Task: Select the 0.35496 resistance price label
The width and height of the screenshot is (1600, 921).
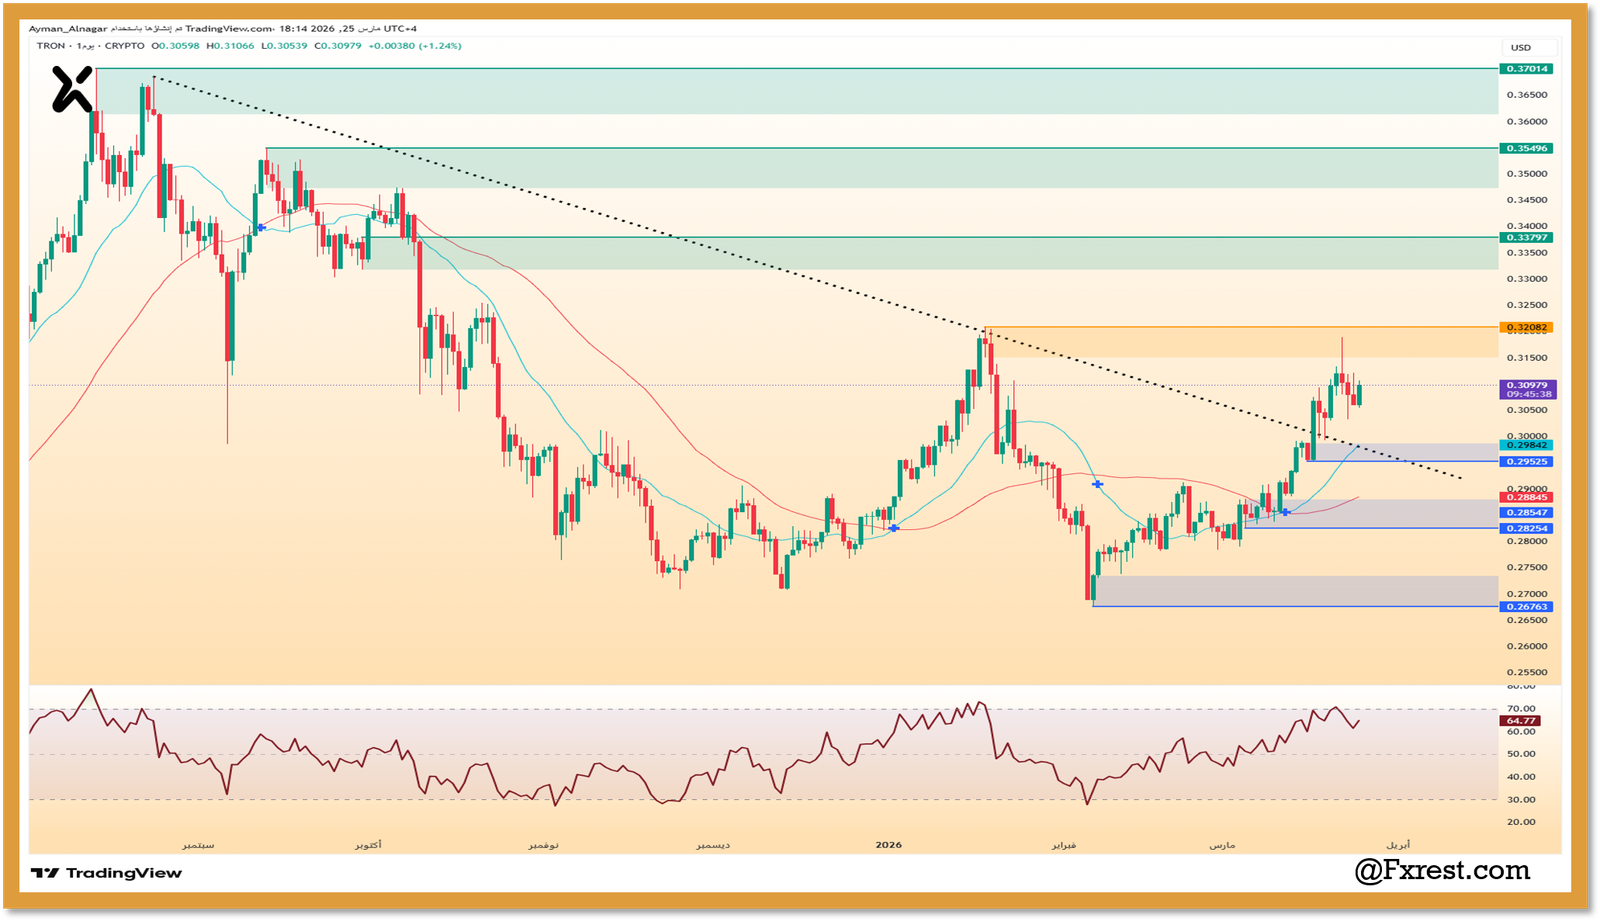Action: click(x=1527, y=148)
